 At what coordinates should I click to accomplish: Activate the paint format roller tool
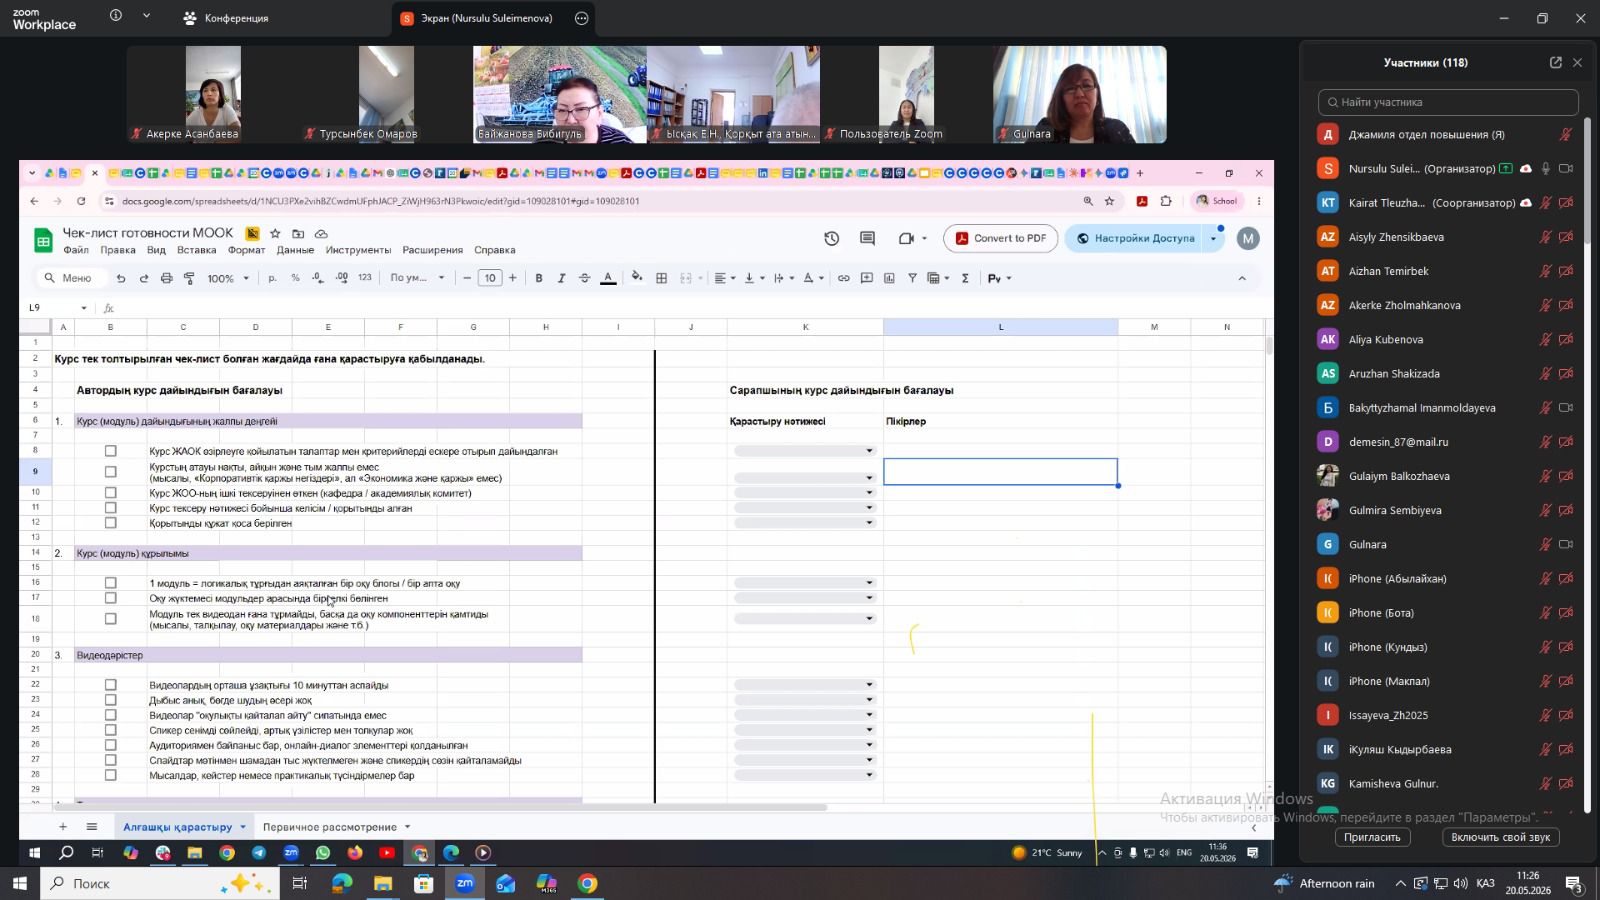(x=189, y=278)
